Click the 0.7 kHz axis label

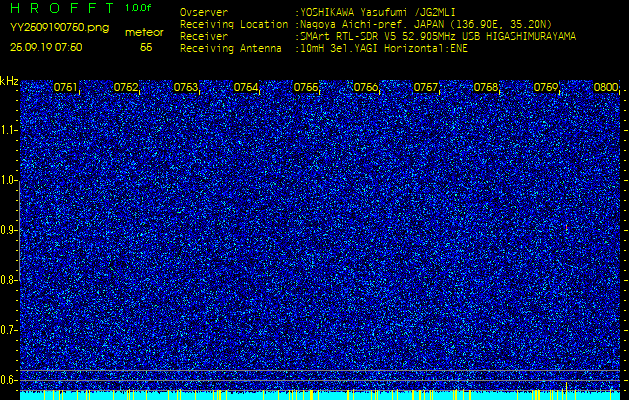point(7,331)
